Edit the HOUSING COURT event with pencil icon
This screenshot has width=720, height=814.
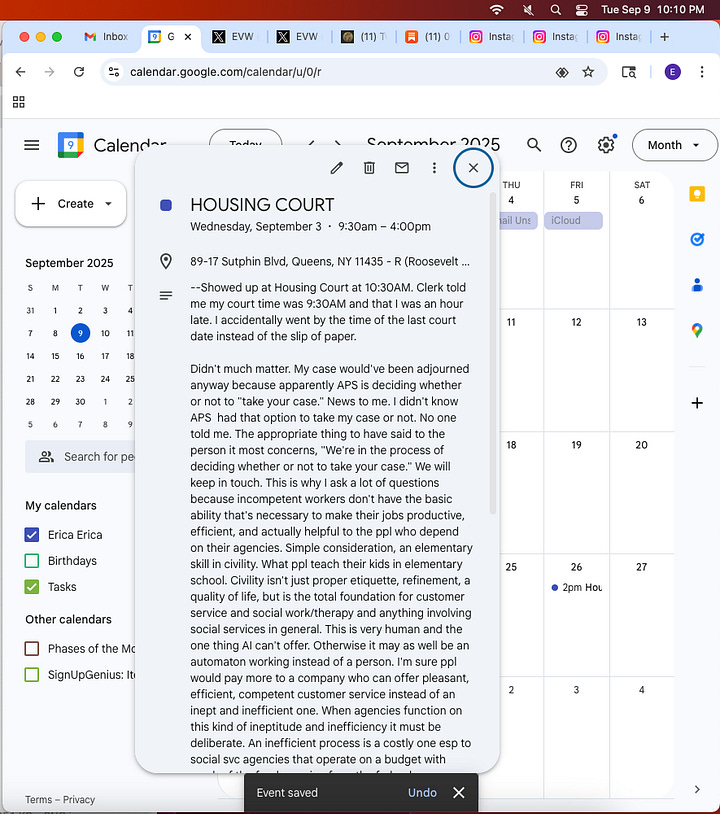click(x=336, y=168)
